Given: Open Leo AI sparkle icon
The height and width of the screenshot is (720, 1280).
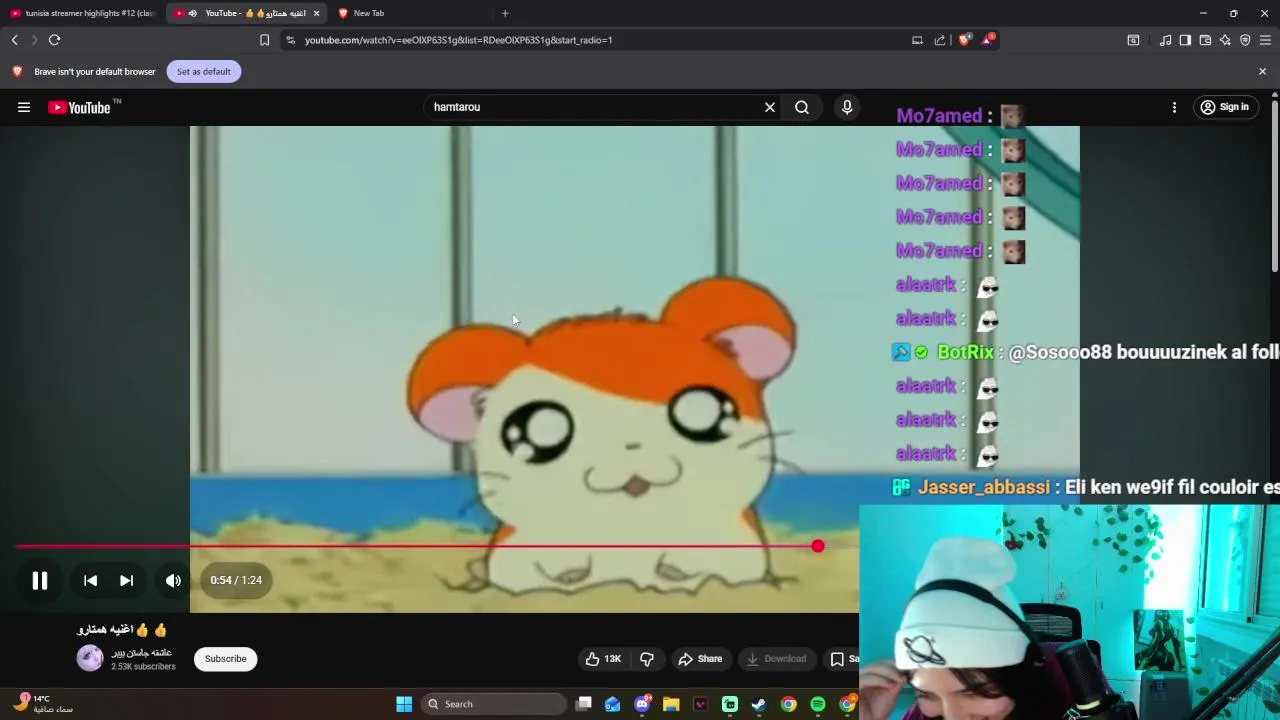Looking at the screenshot, I should coord(1225,40).
